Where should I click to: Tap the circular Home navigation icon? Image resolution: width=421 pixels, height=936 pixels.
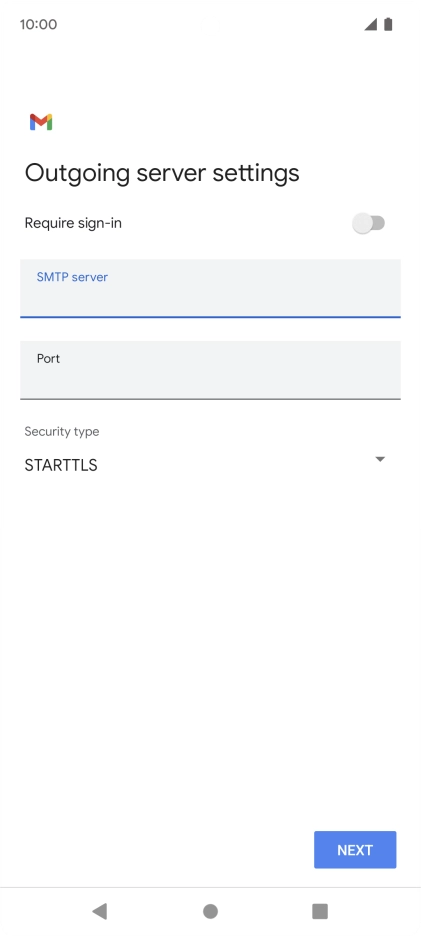click(x=210, y=911)
